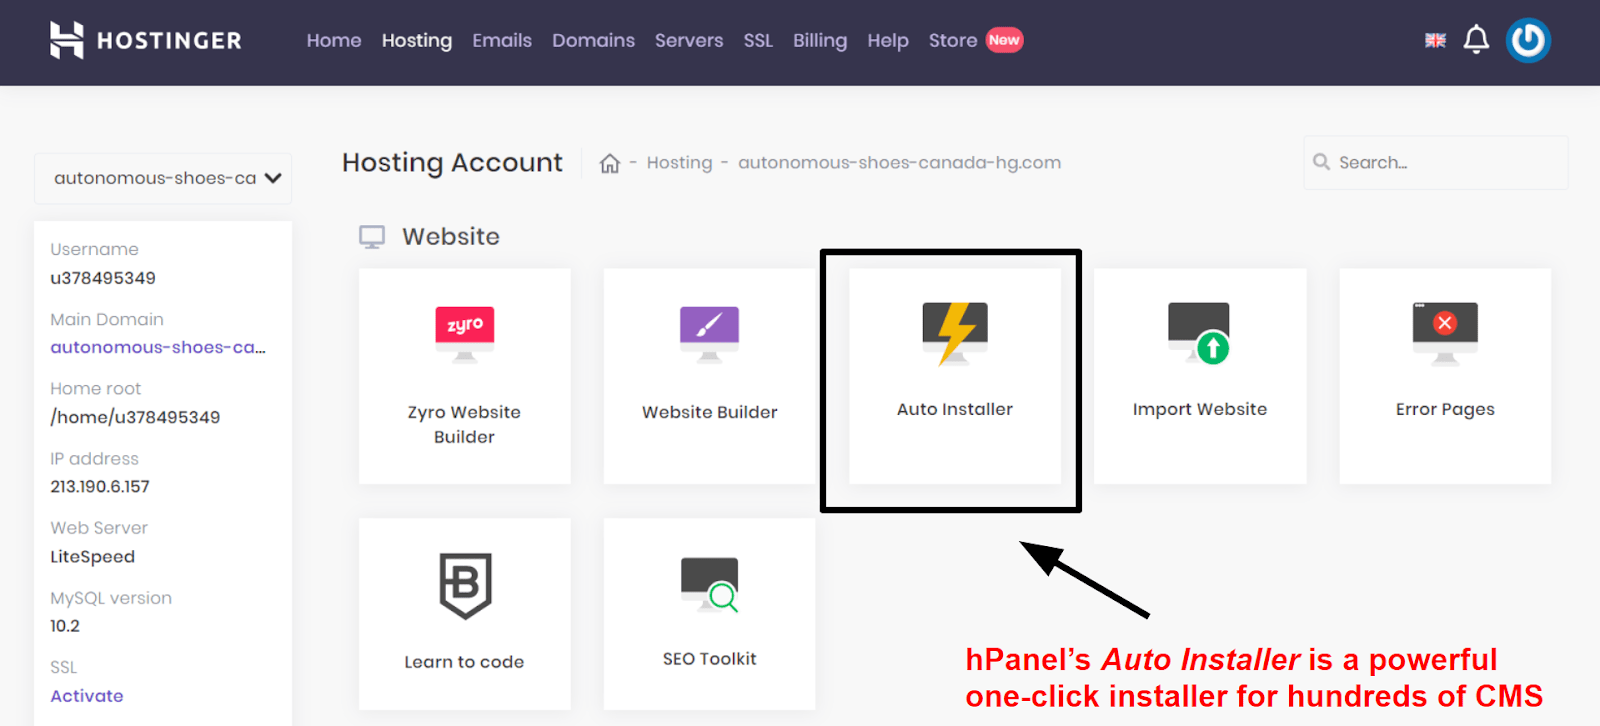
Task: Select the Auto Installer label
Action: tap(955, 409)
